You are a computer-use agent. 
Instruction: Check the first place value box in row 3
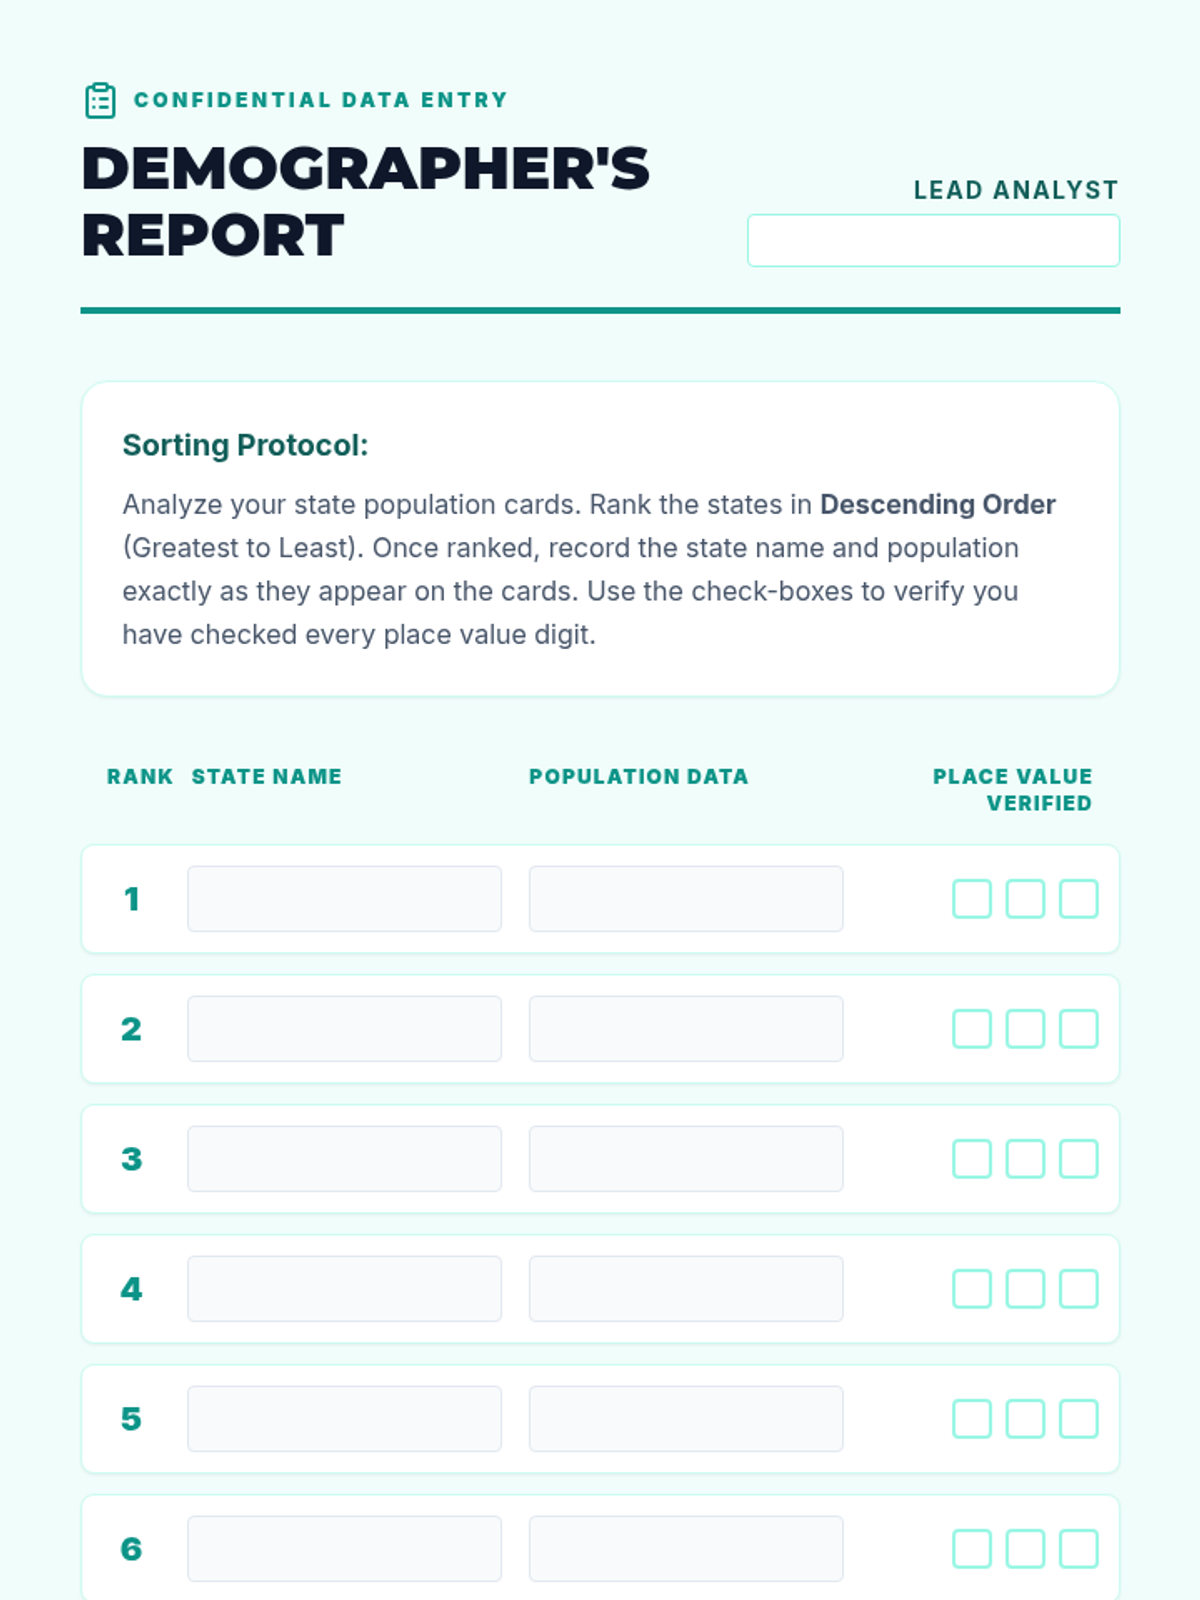pyautogui.click(x=971, y=1158)
